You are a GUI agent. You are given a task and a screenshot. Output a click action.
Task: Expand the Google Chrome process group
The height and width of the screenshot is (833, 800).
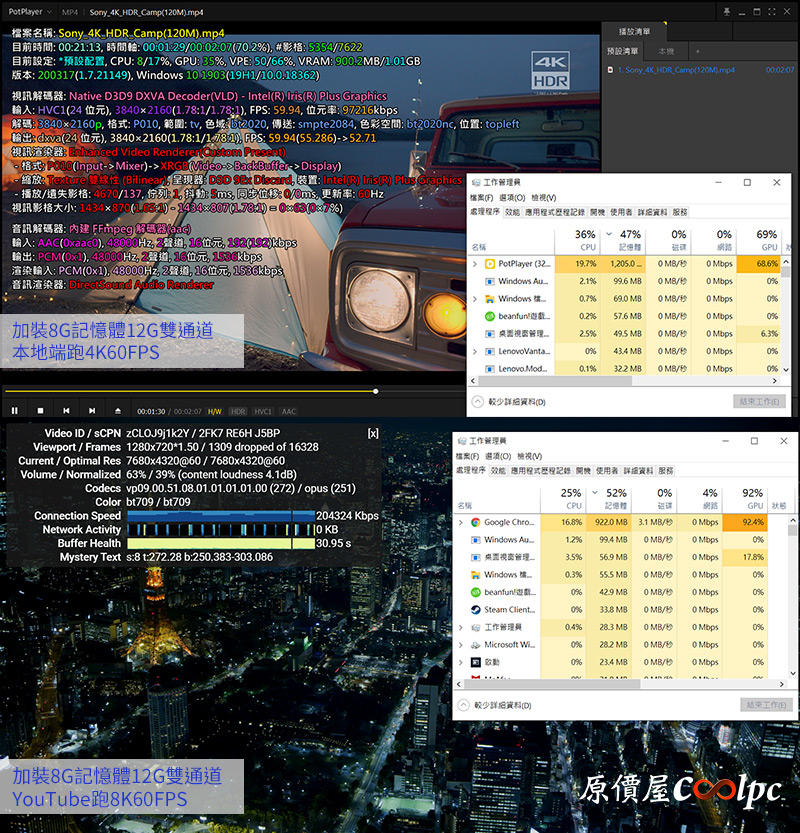click(x=460, y=522)
